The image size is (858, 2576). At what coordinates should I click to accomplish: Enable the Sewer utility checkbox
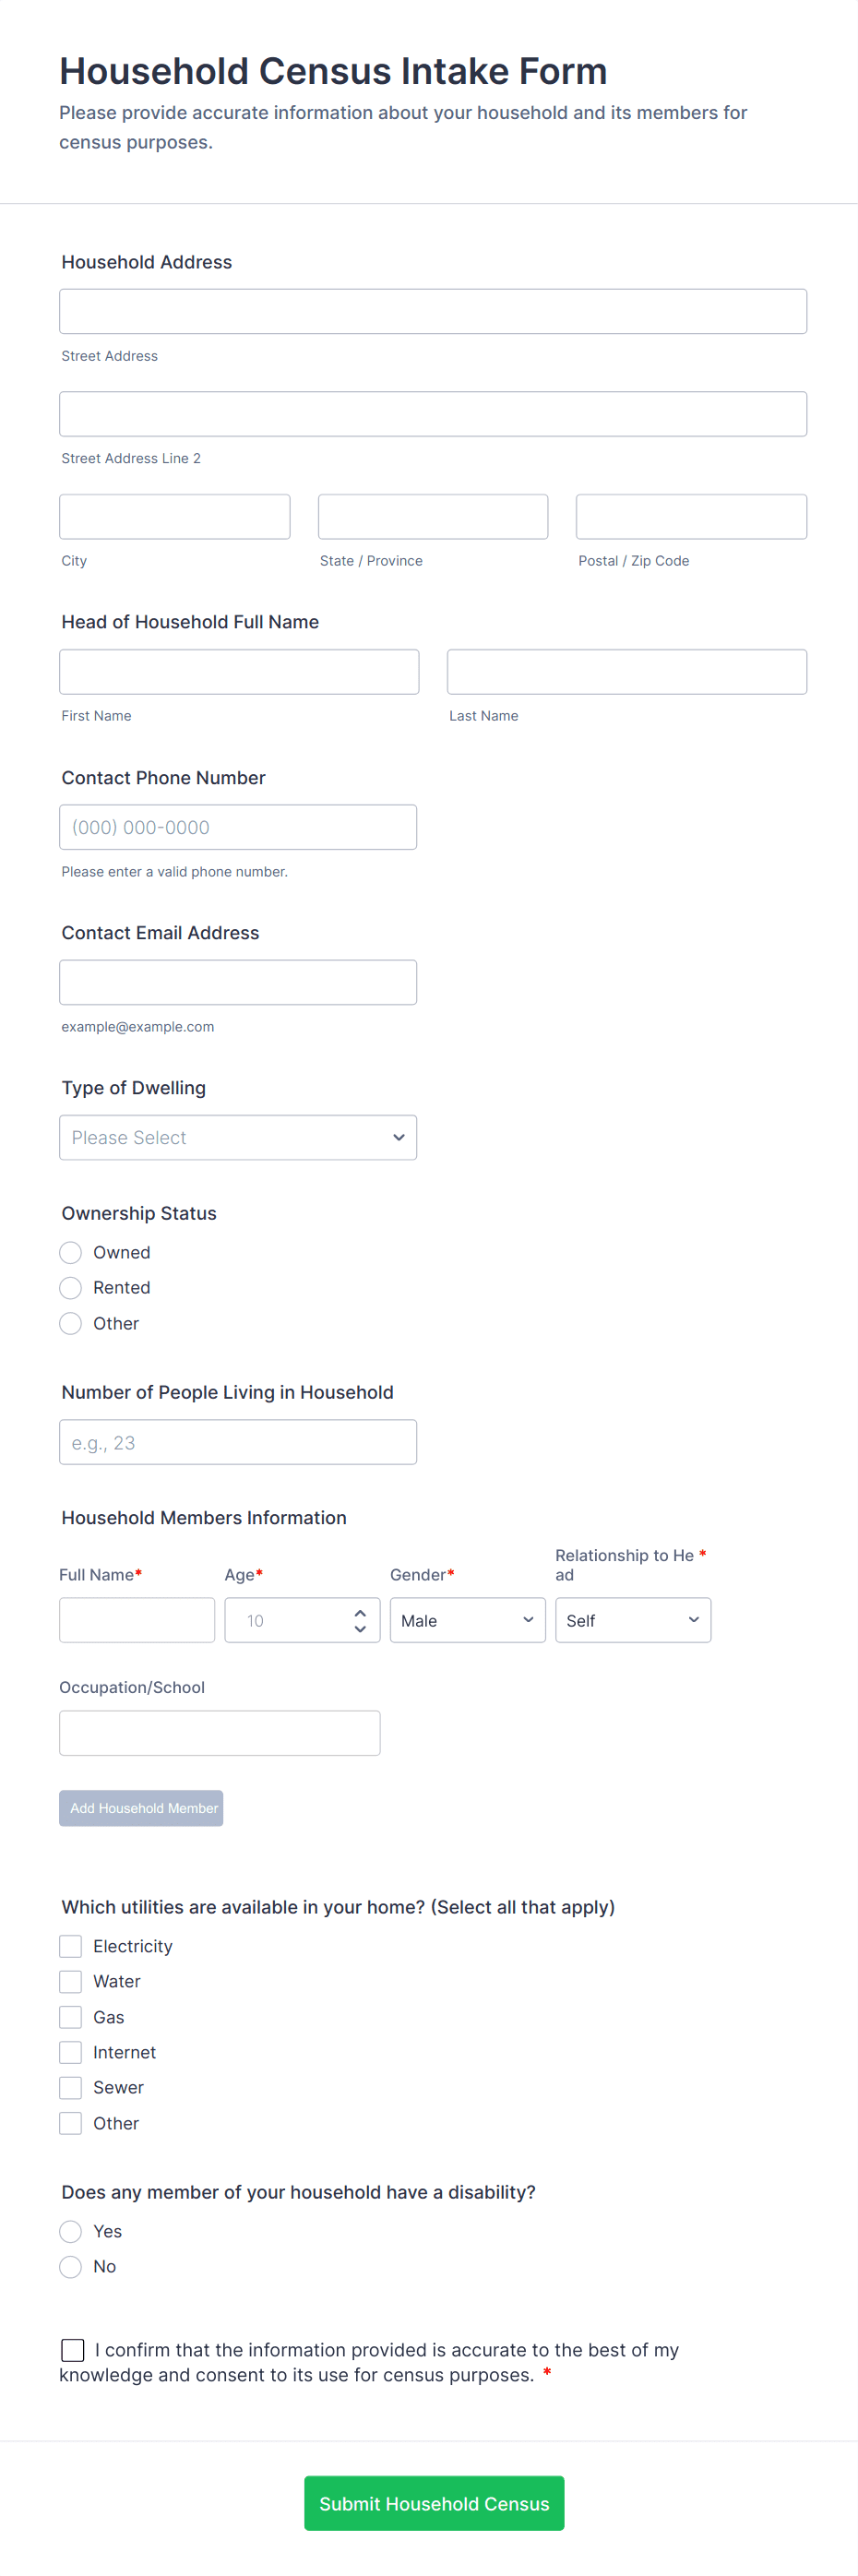[x=71, y=2087]
